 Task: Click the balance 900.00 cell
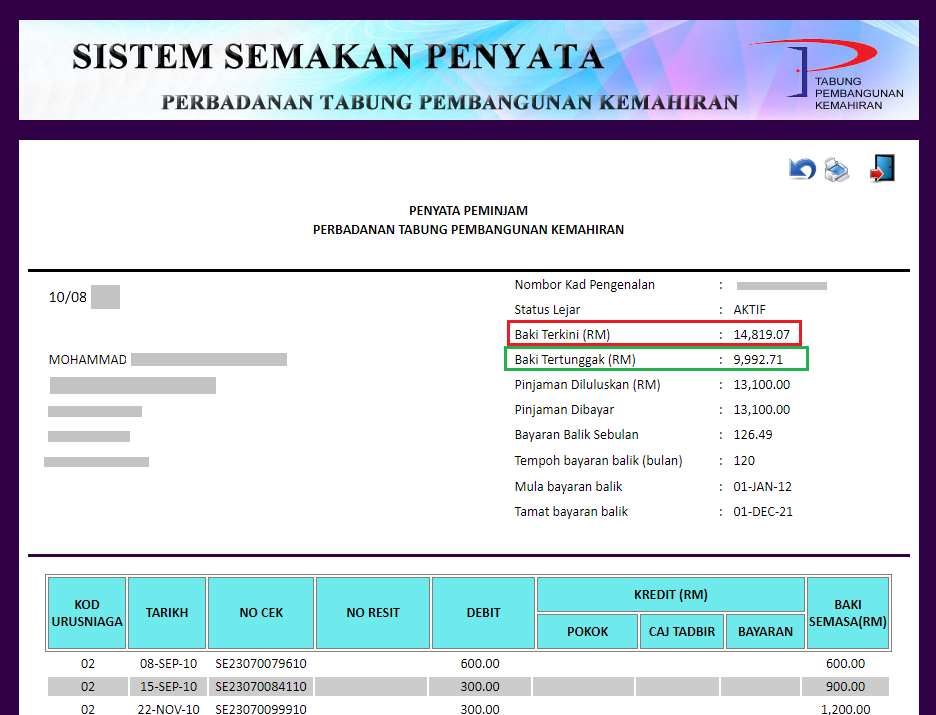tap(845, 686)
